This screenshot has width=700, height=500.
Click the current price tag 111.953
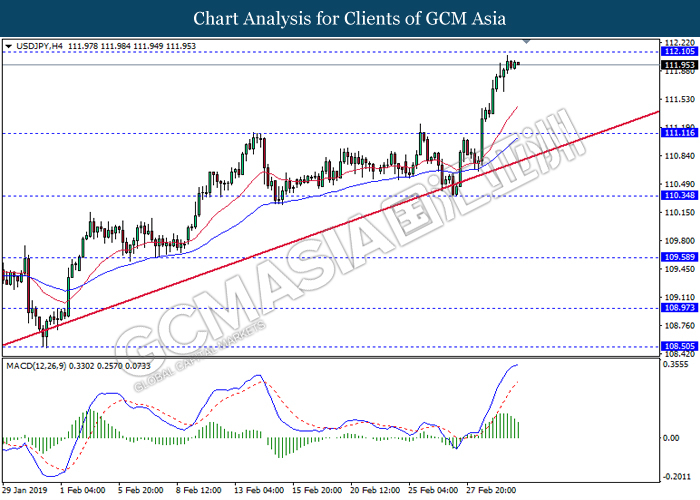coord(679,65)
